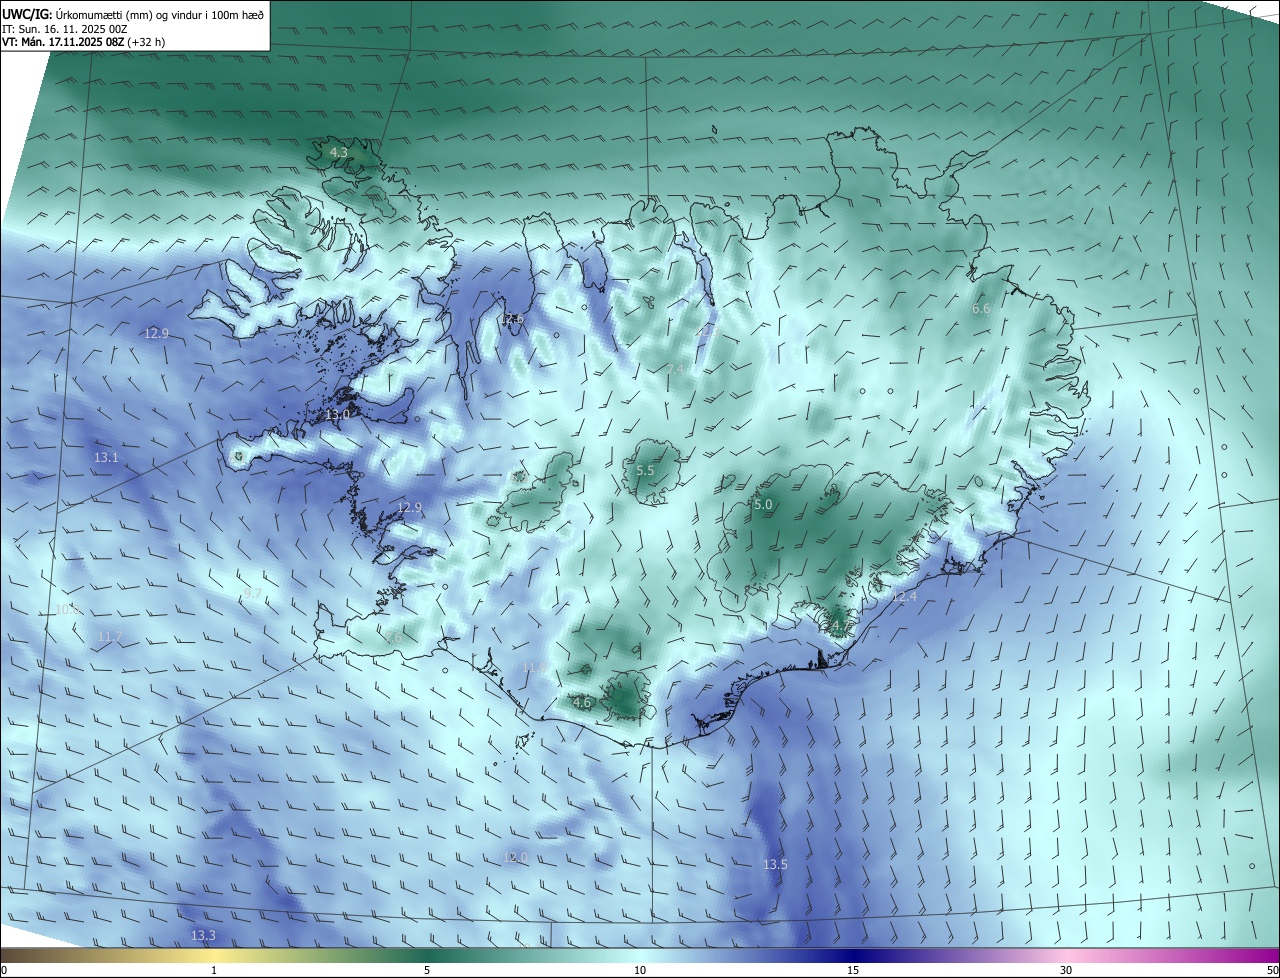Pick the 6.6 value label
Screen dimensions: 1280x978
[x=981, y=309]
